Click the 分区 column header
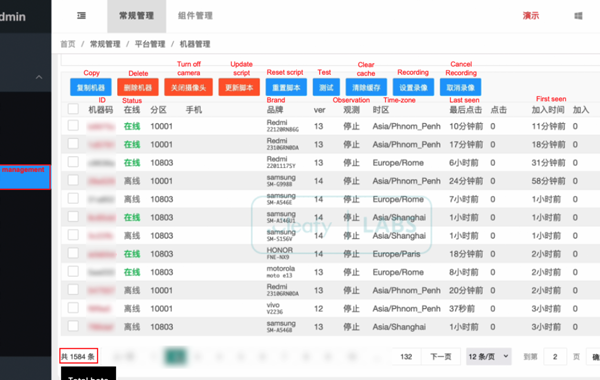Screen dimensions: 600x380 [x=158, y=110]
